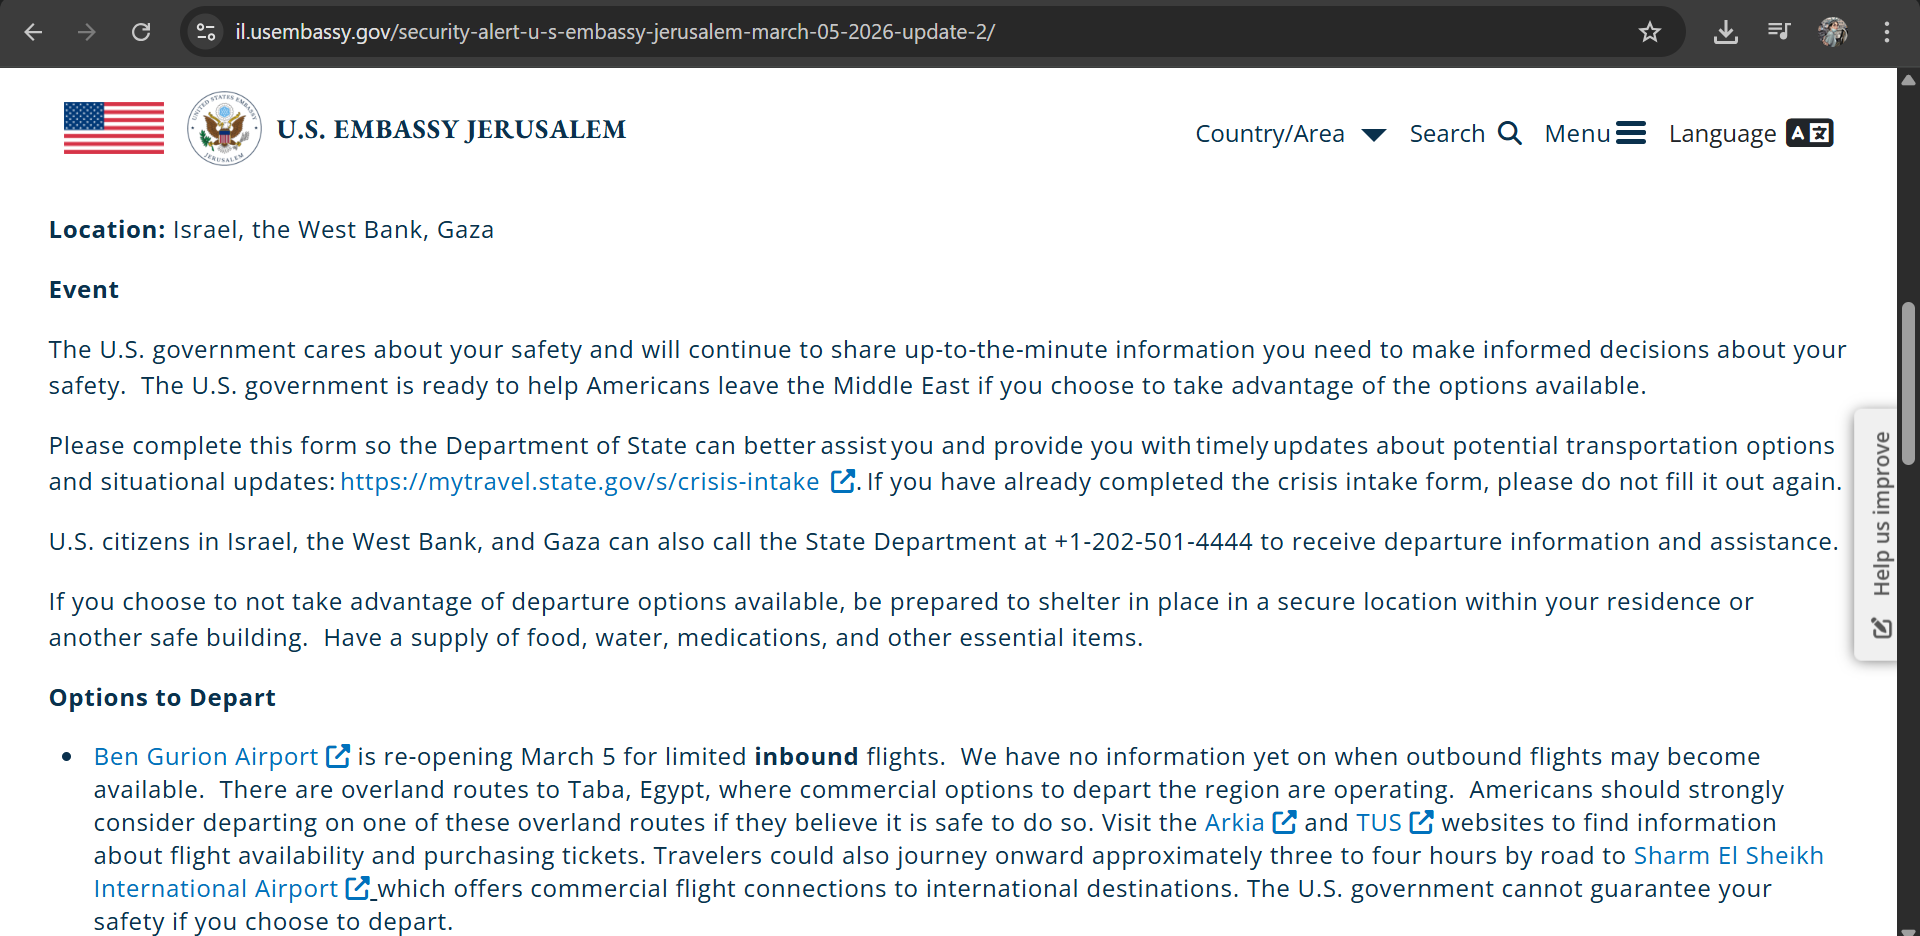Open the hamburger Menu
Viewport: 1920px width, 936px height.
(x=1595, y=134)
